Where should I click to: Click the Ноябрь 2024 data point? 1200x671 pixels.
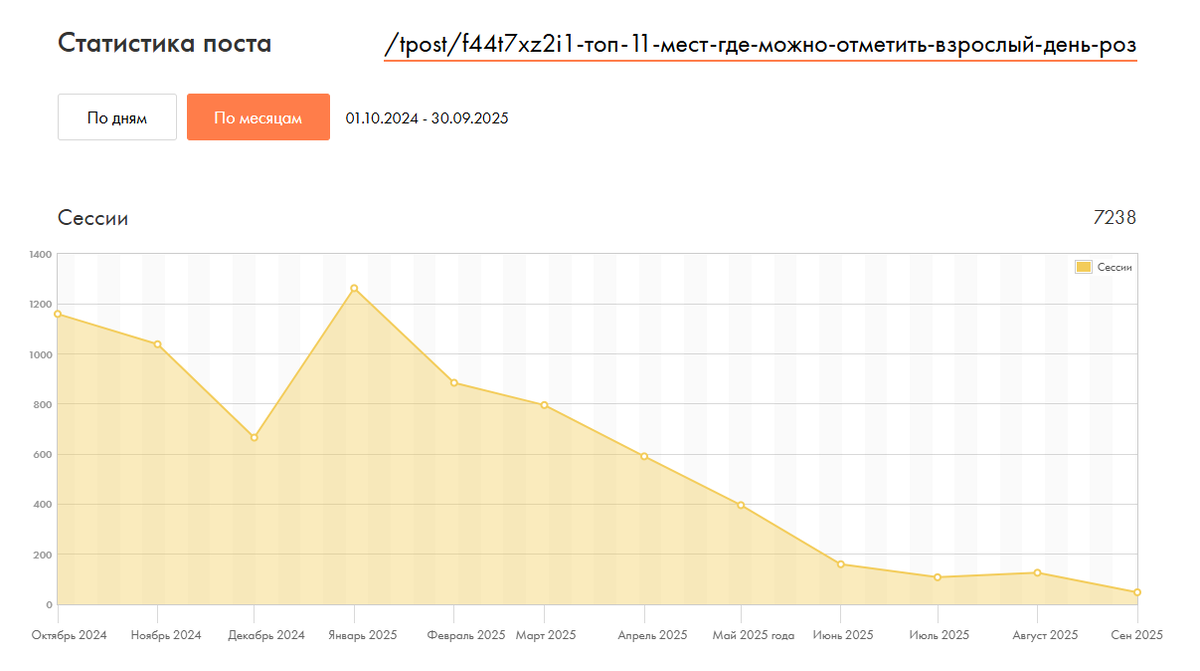[x=157, y=344]
